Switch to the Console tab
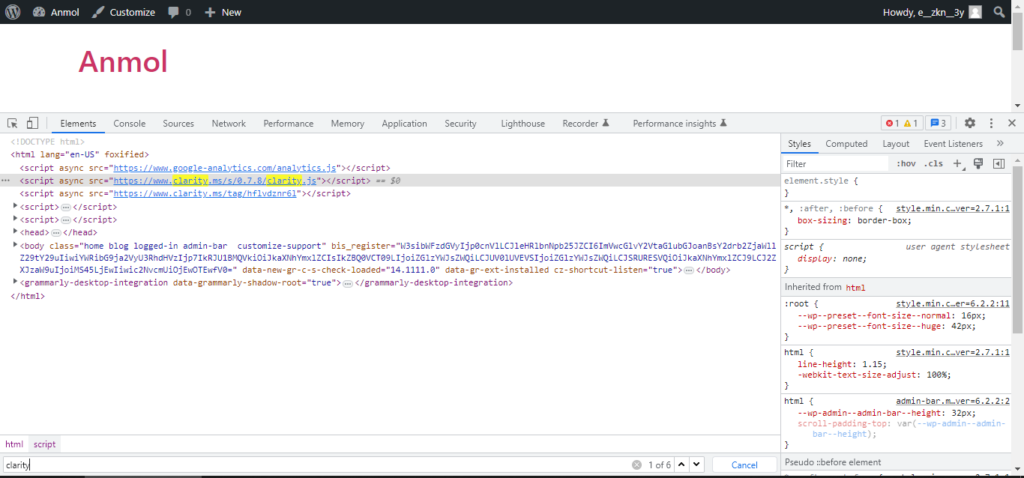Screen dimensions: 1024x478 [x=129, y=123]
